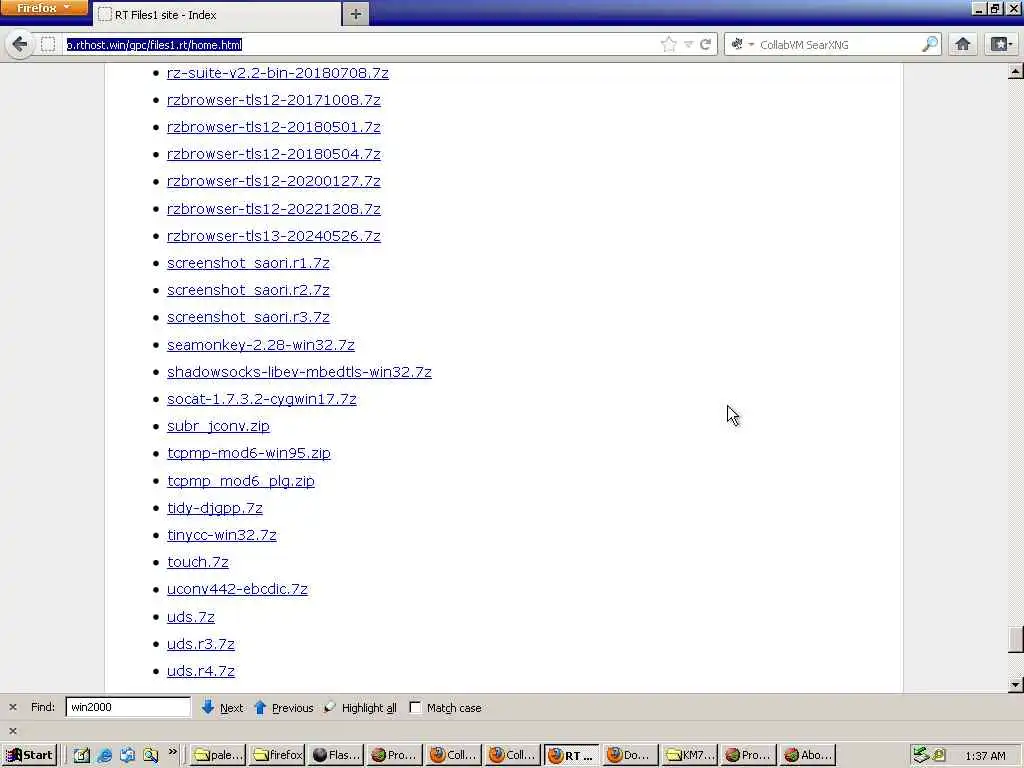This screenshot has height=768, width=1024.
Task: Click the Find text field containing win2000
Action: pyautogui.click(x=128, y=707)
